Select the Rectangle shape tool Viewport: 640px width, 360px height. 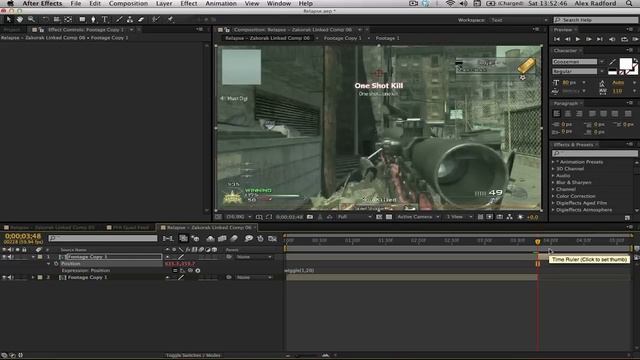coord(82,19)
